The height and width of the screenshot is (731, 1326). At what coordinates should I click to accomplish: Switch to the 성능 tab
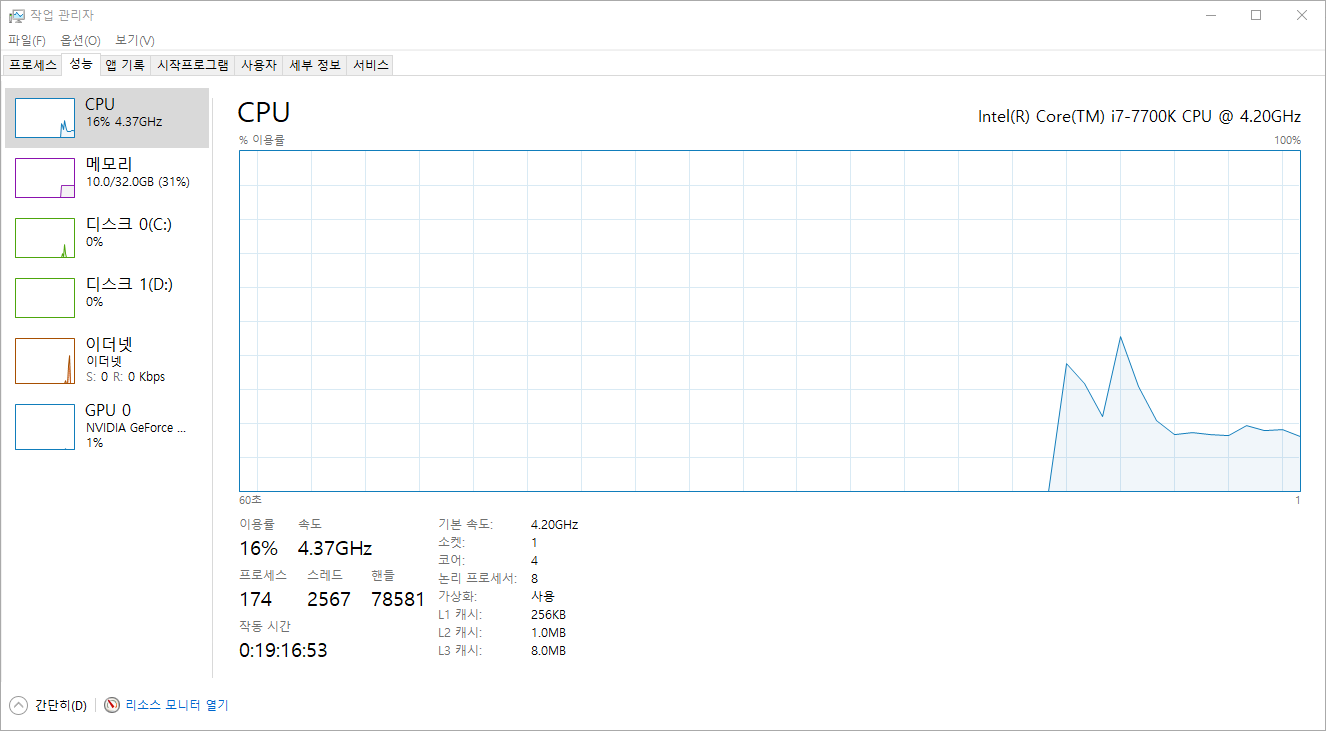pos(81,64)
